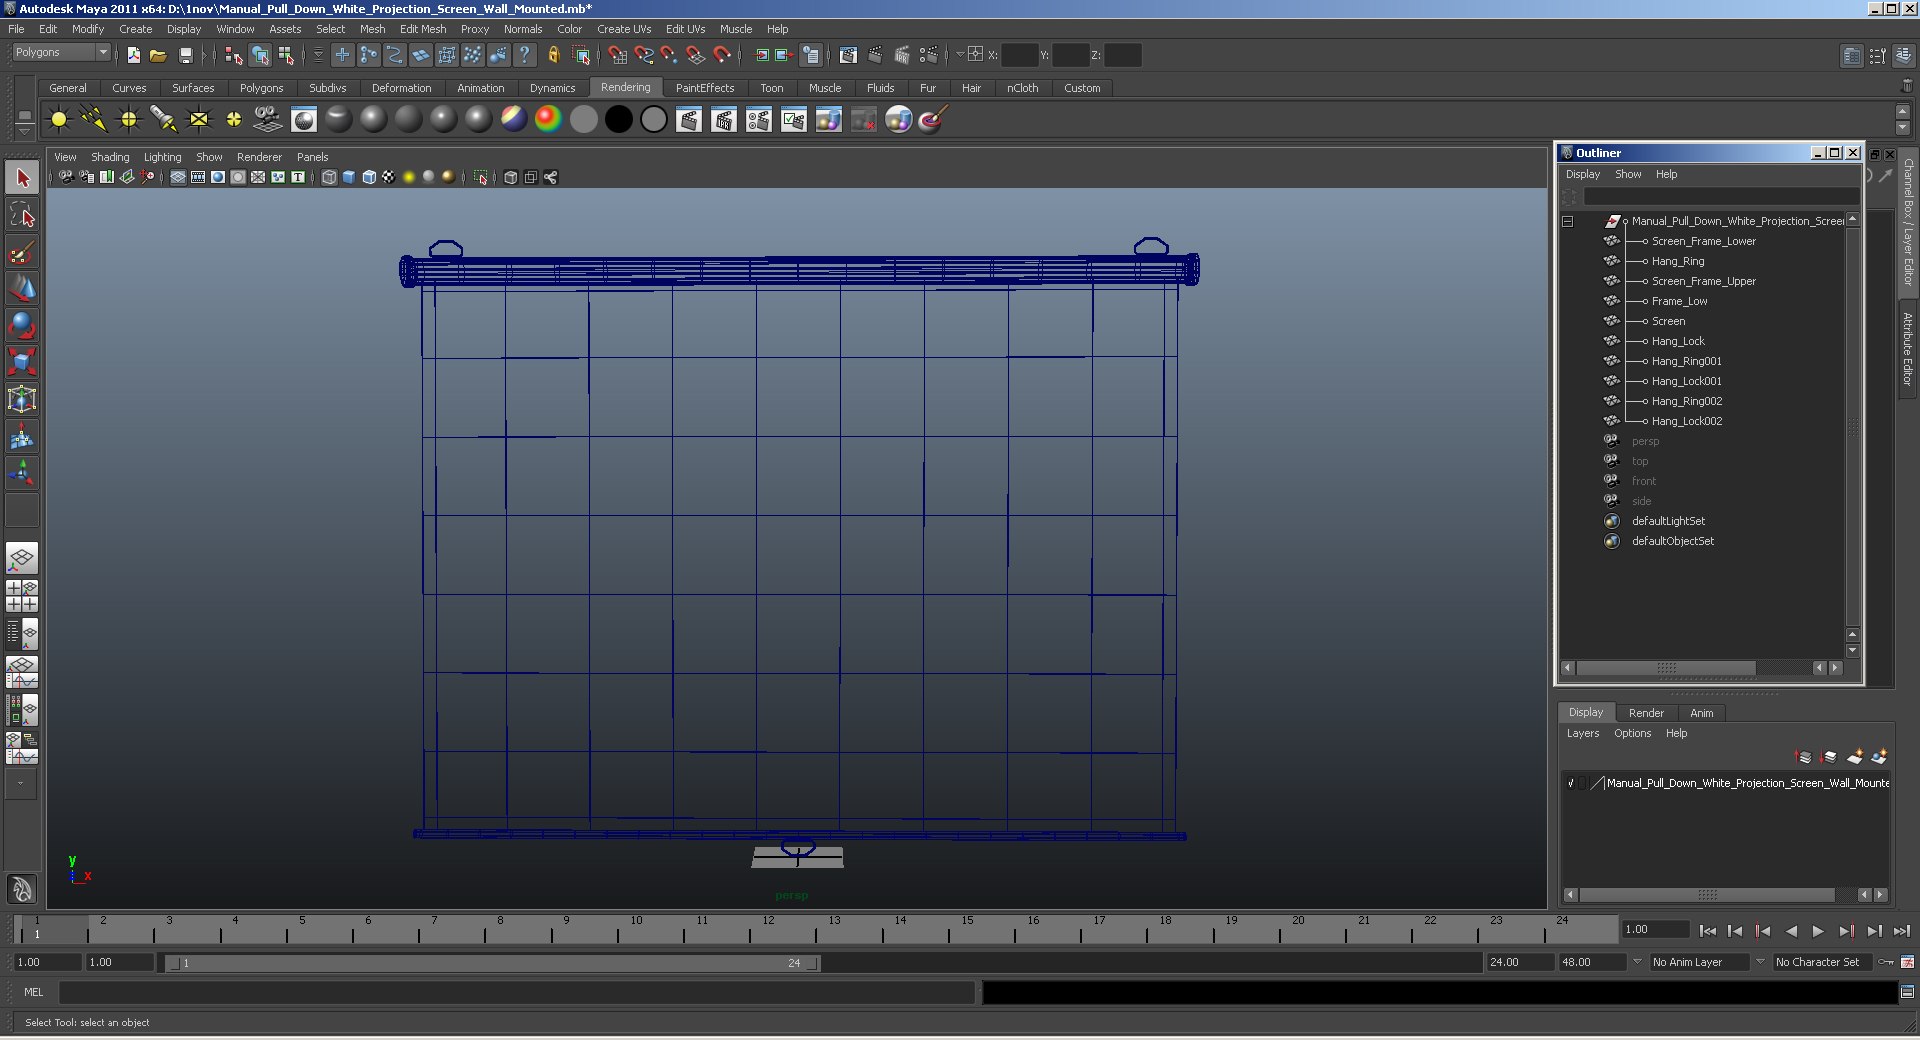Click the striped Ramp Shader sphere icon

coord(514,120)
